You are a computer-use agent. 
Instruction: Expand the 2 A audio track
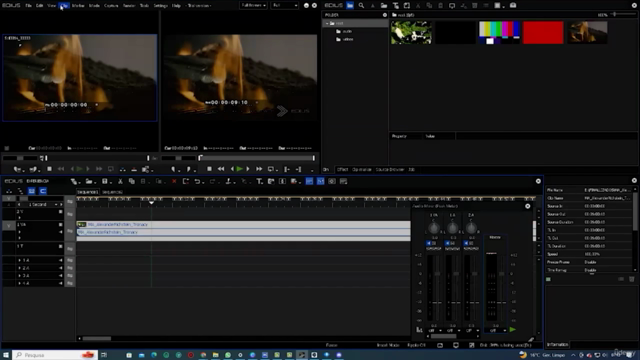(x=19, y=268)
